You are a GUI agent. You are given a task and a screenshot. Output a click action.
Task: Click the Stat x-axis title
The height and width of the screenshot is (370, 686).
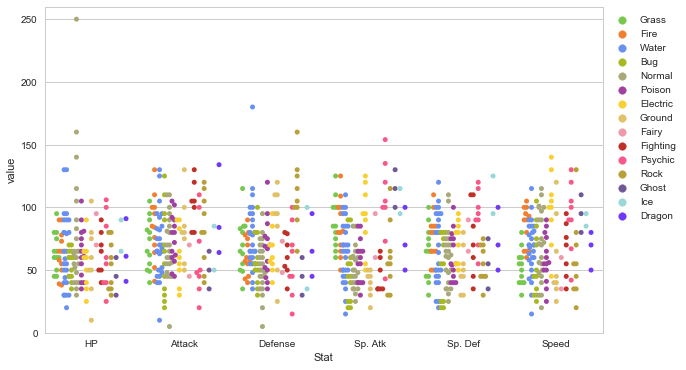pyautogui.click(x=323, y=357)
